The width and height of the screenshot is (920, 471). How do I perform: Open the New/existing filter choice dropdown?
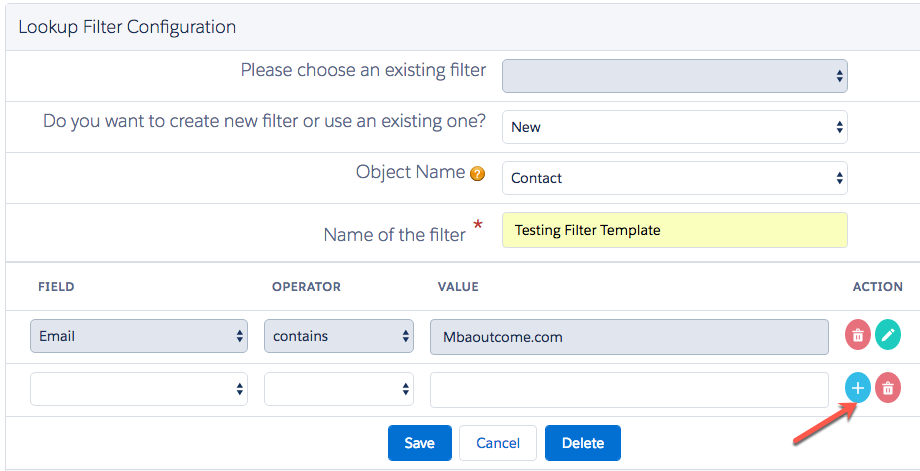tap(674, 127)
